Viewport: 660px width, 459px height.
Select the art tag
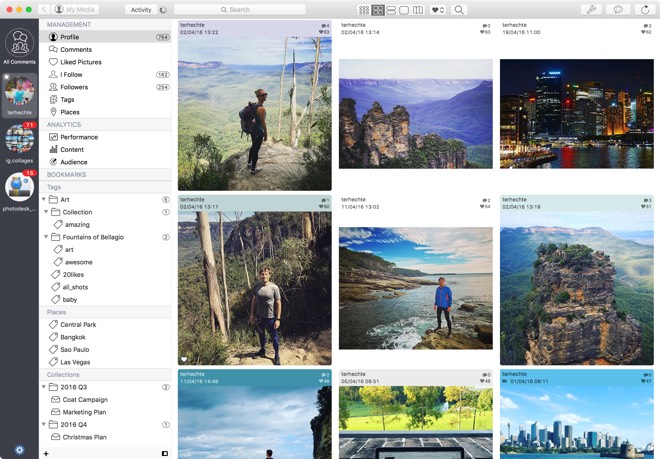105,250
